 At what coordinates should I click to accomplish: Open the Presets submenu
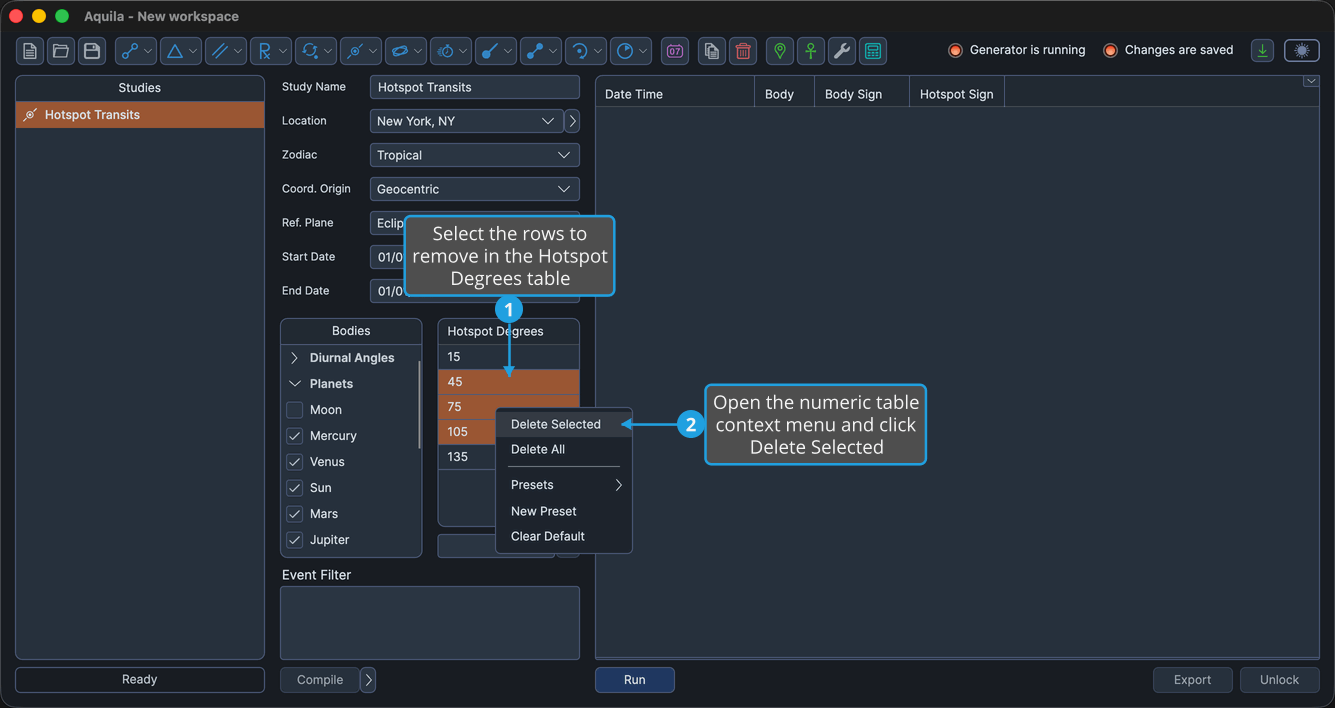tap(564, 485)
